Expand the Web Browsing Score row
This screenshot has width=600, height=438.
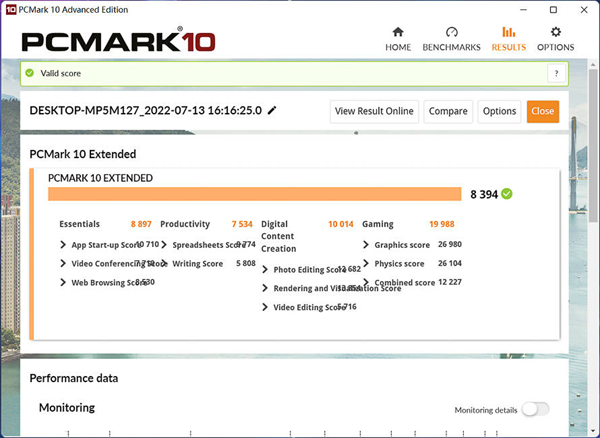click(x=64, y=282)
